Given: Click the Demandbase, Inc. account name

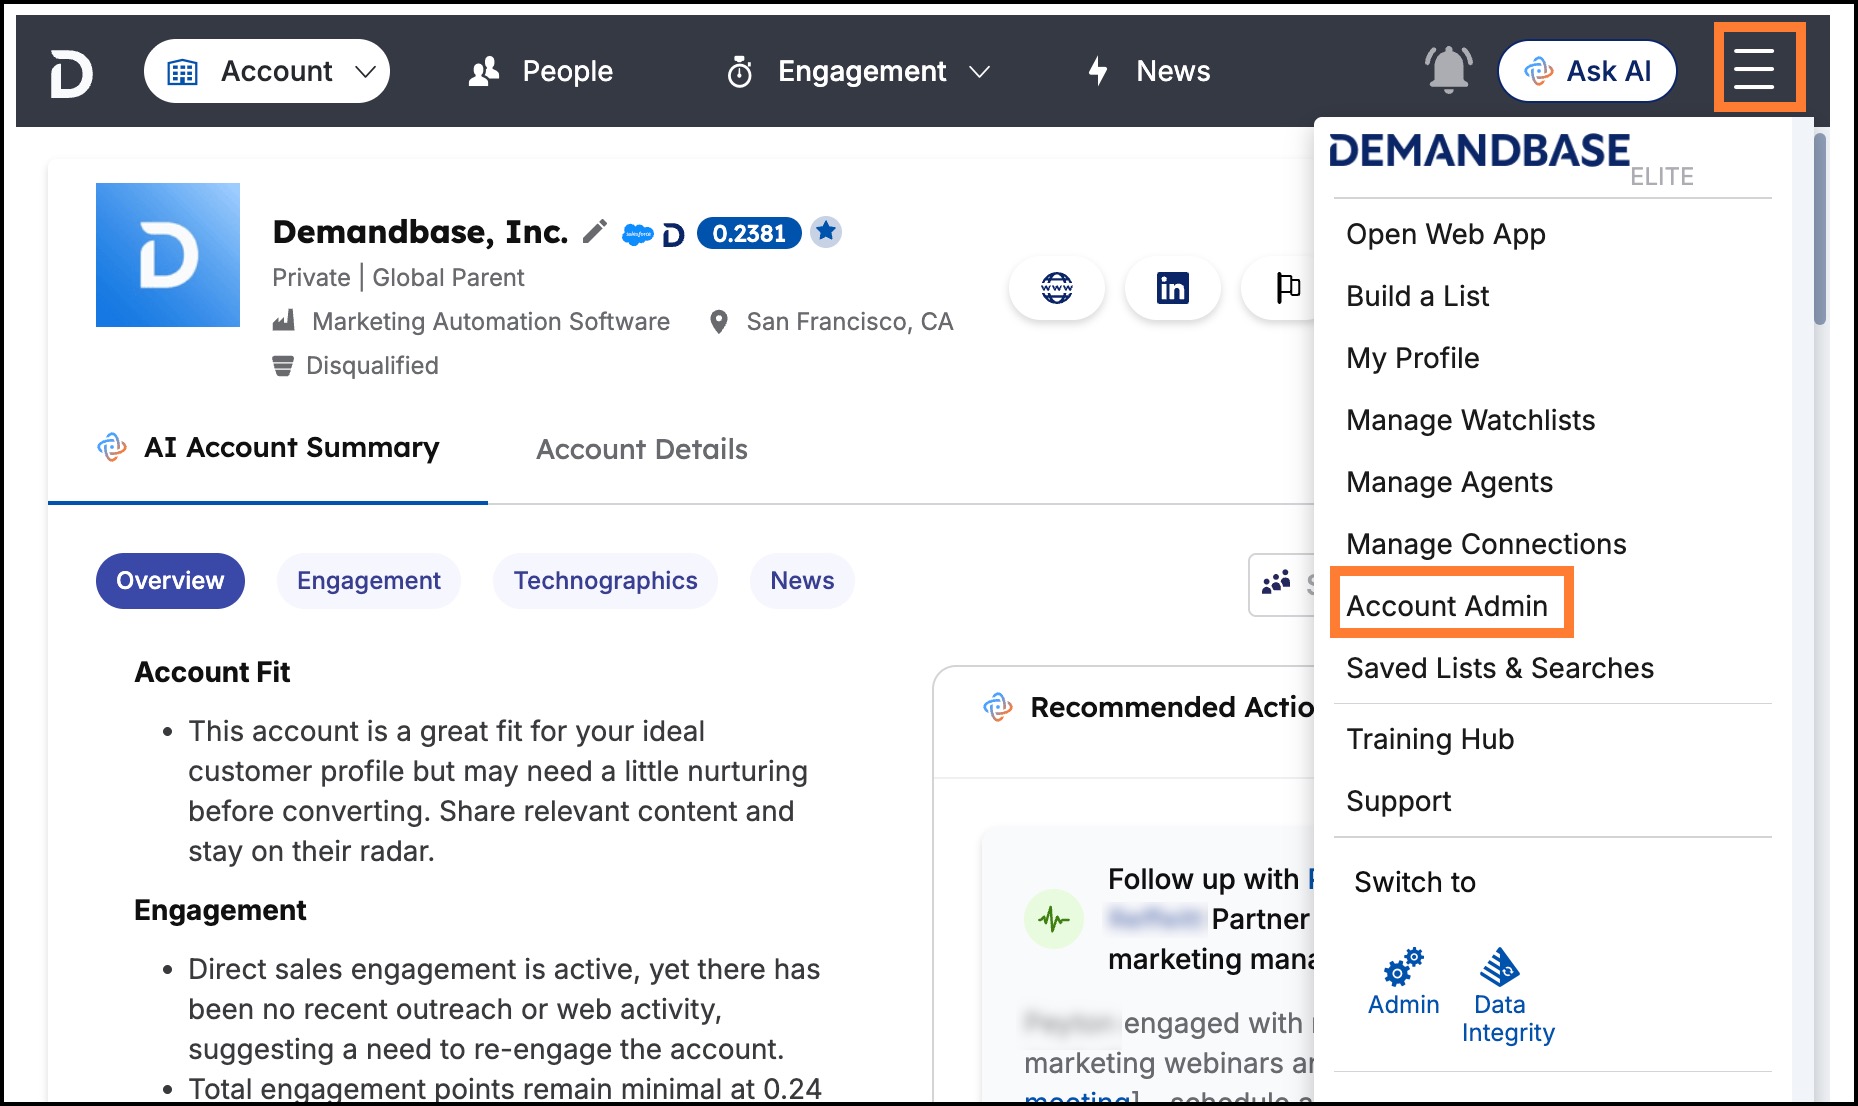Looking at the screenshot, I should point(420,232).
